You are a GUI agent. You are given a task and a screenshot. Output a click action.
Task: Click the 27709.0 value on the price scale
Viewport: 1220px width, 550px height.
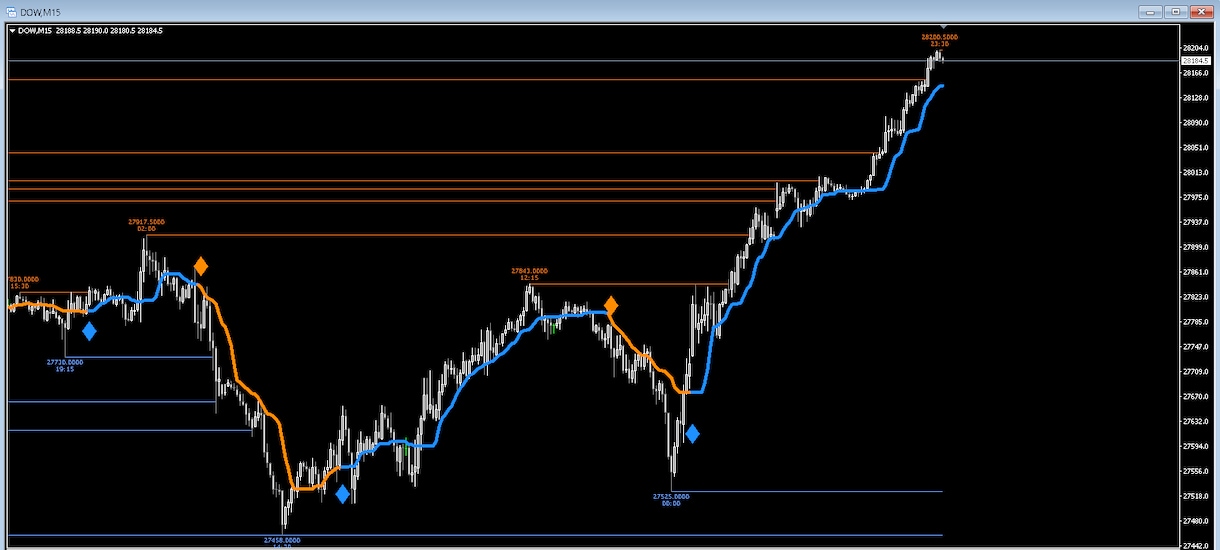pyautogui.click(x=1195, y=371)
